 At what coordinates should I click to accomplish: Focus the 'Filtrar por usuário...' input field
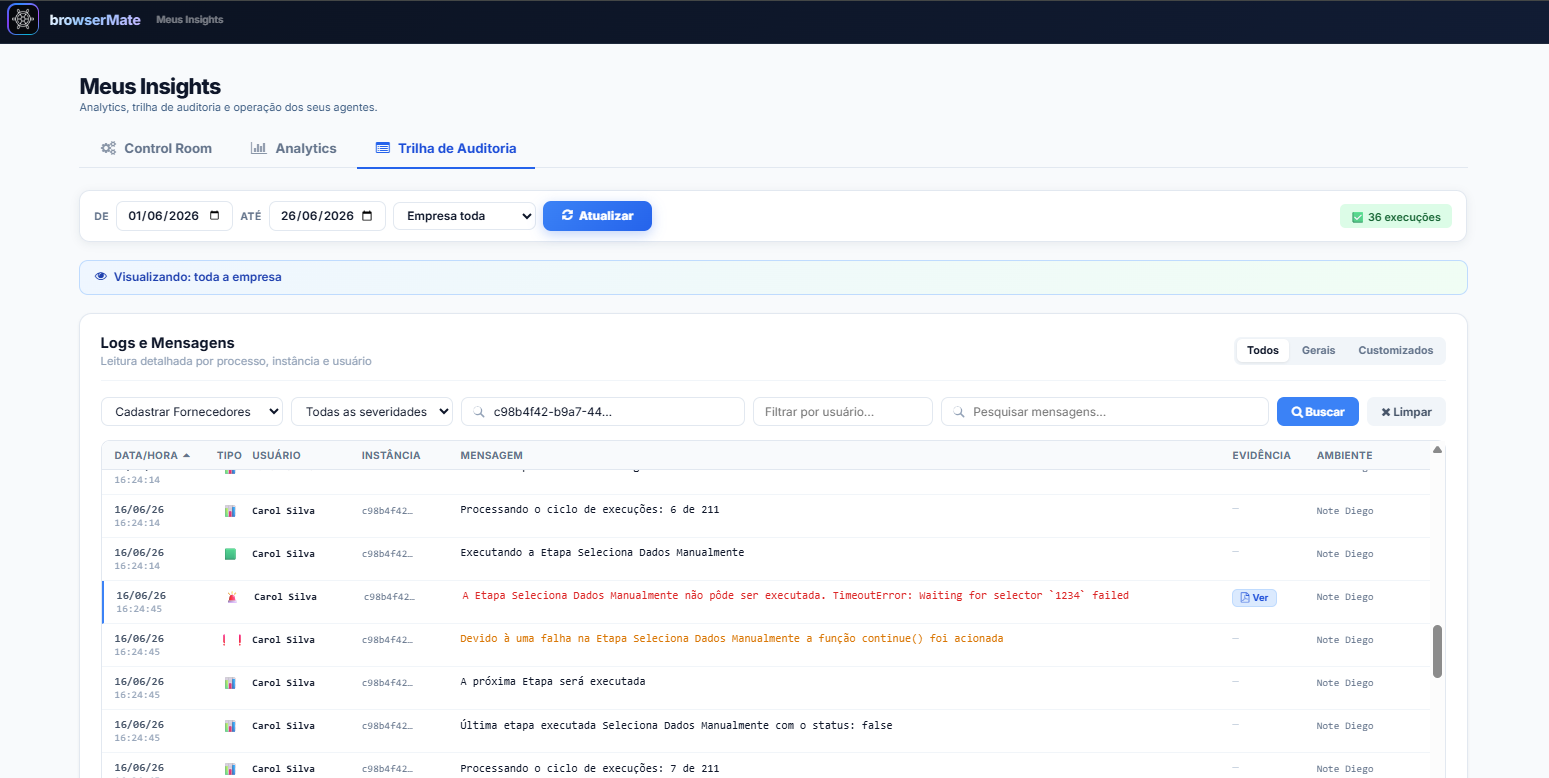(x=843, y=412)
